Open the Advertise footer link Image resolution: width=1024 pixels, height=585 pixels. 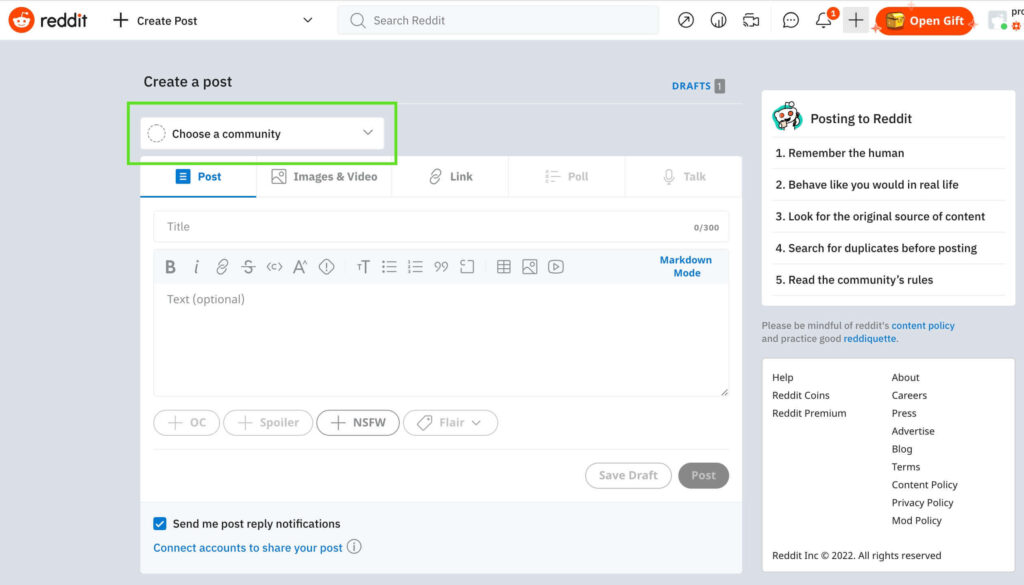point(913,431)
